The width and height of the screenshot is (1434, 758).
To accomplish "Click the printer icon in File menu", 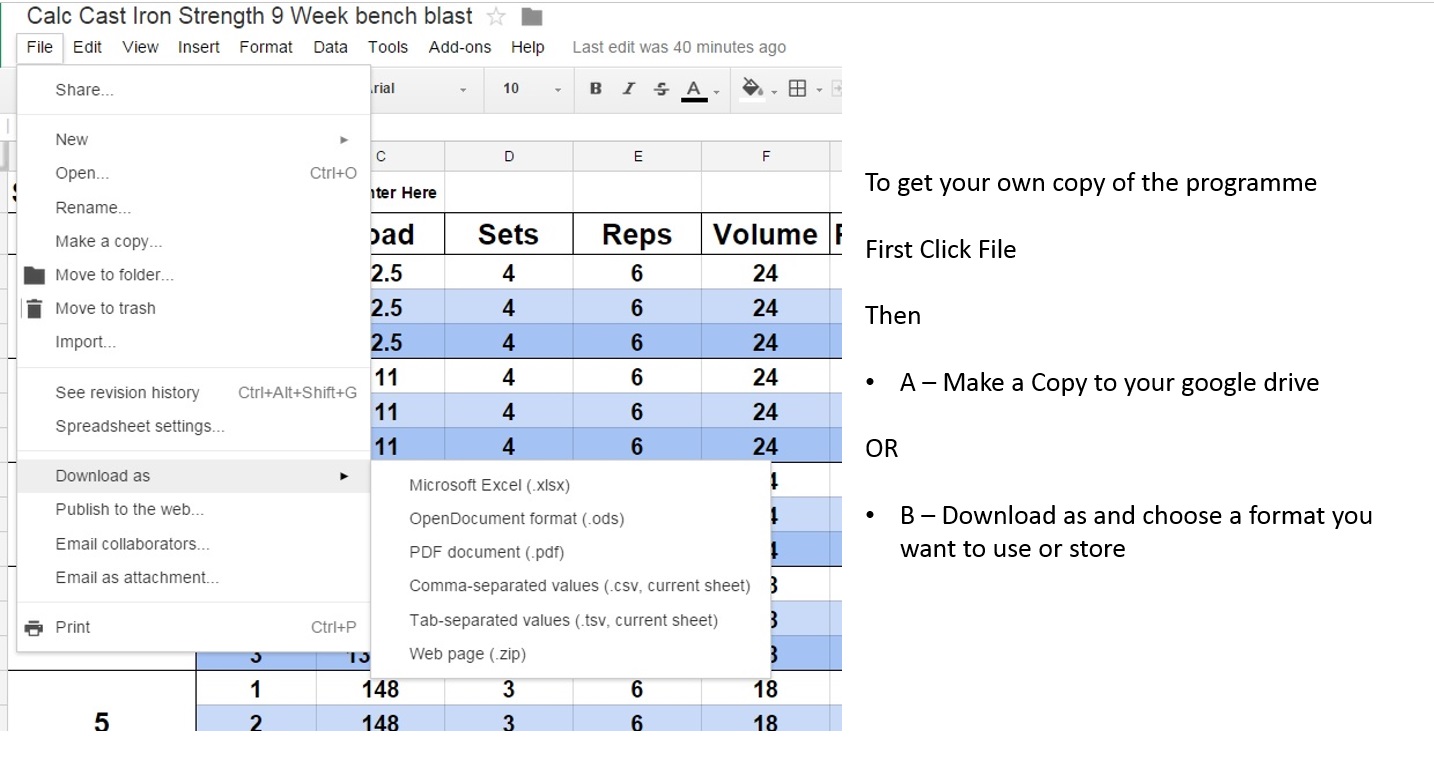I will [35, 628].
